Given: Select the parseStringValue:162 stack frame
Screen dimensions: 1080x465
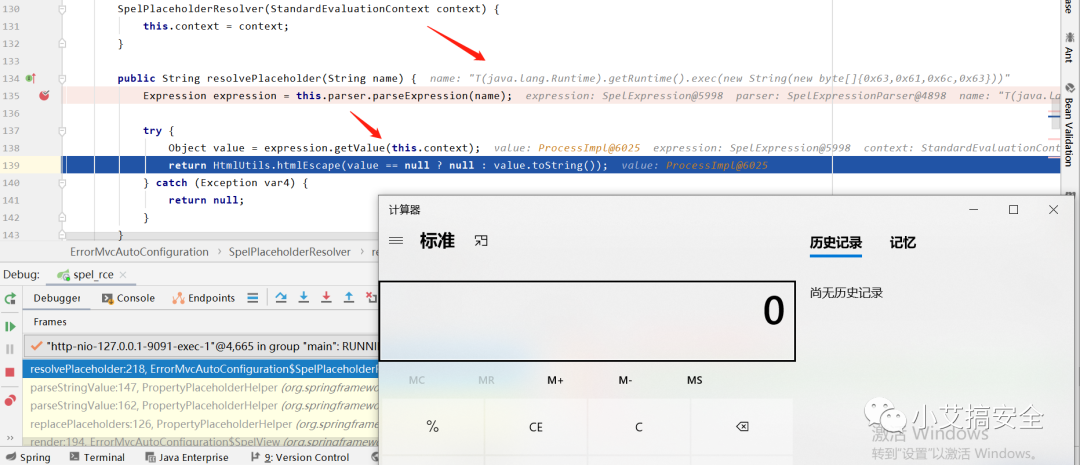Looking at the screenshot, I should click(x=200, y=406).
